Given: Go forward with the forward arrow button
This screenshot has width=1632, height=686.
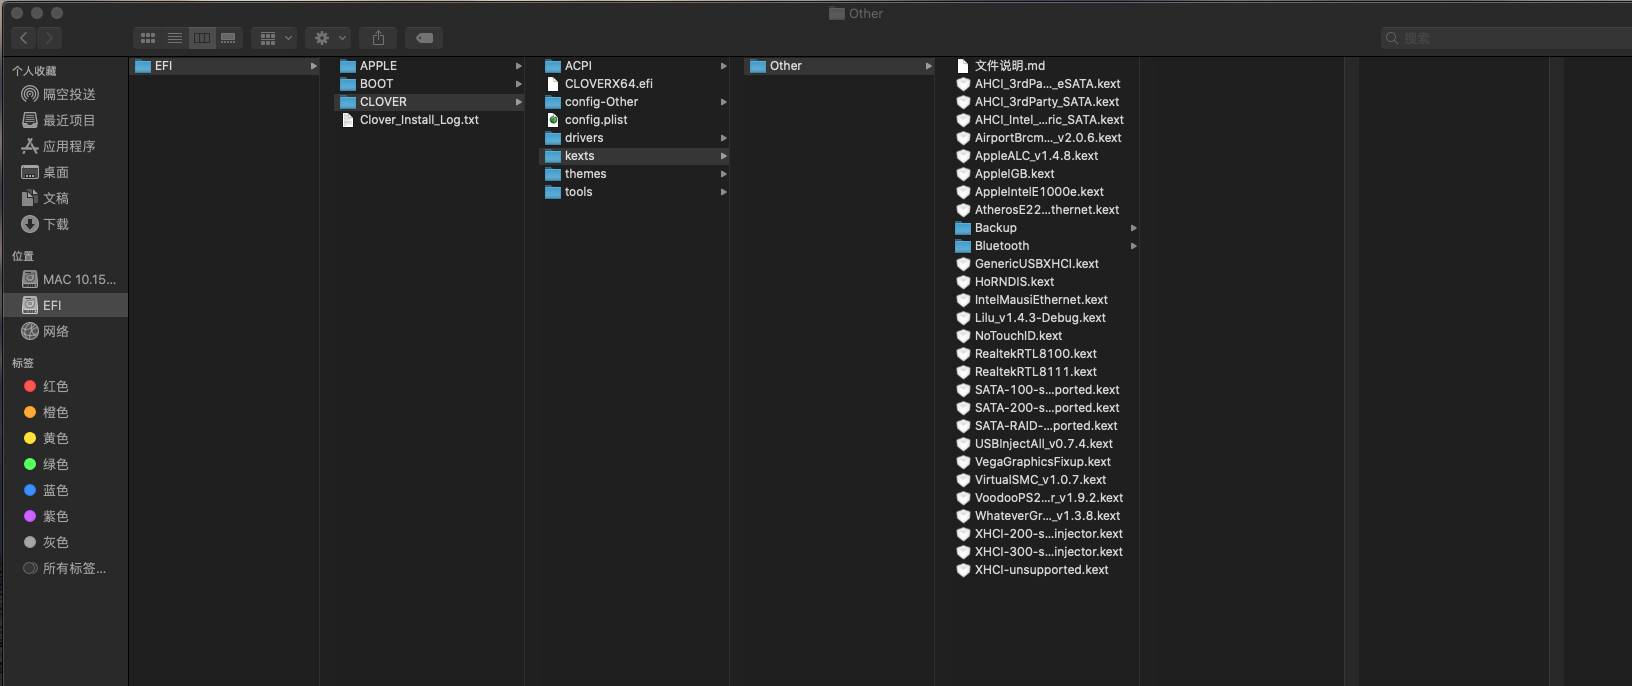Looking at the screenshot, I should click(49, 38).
